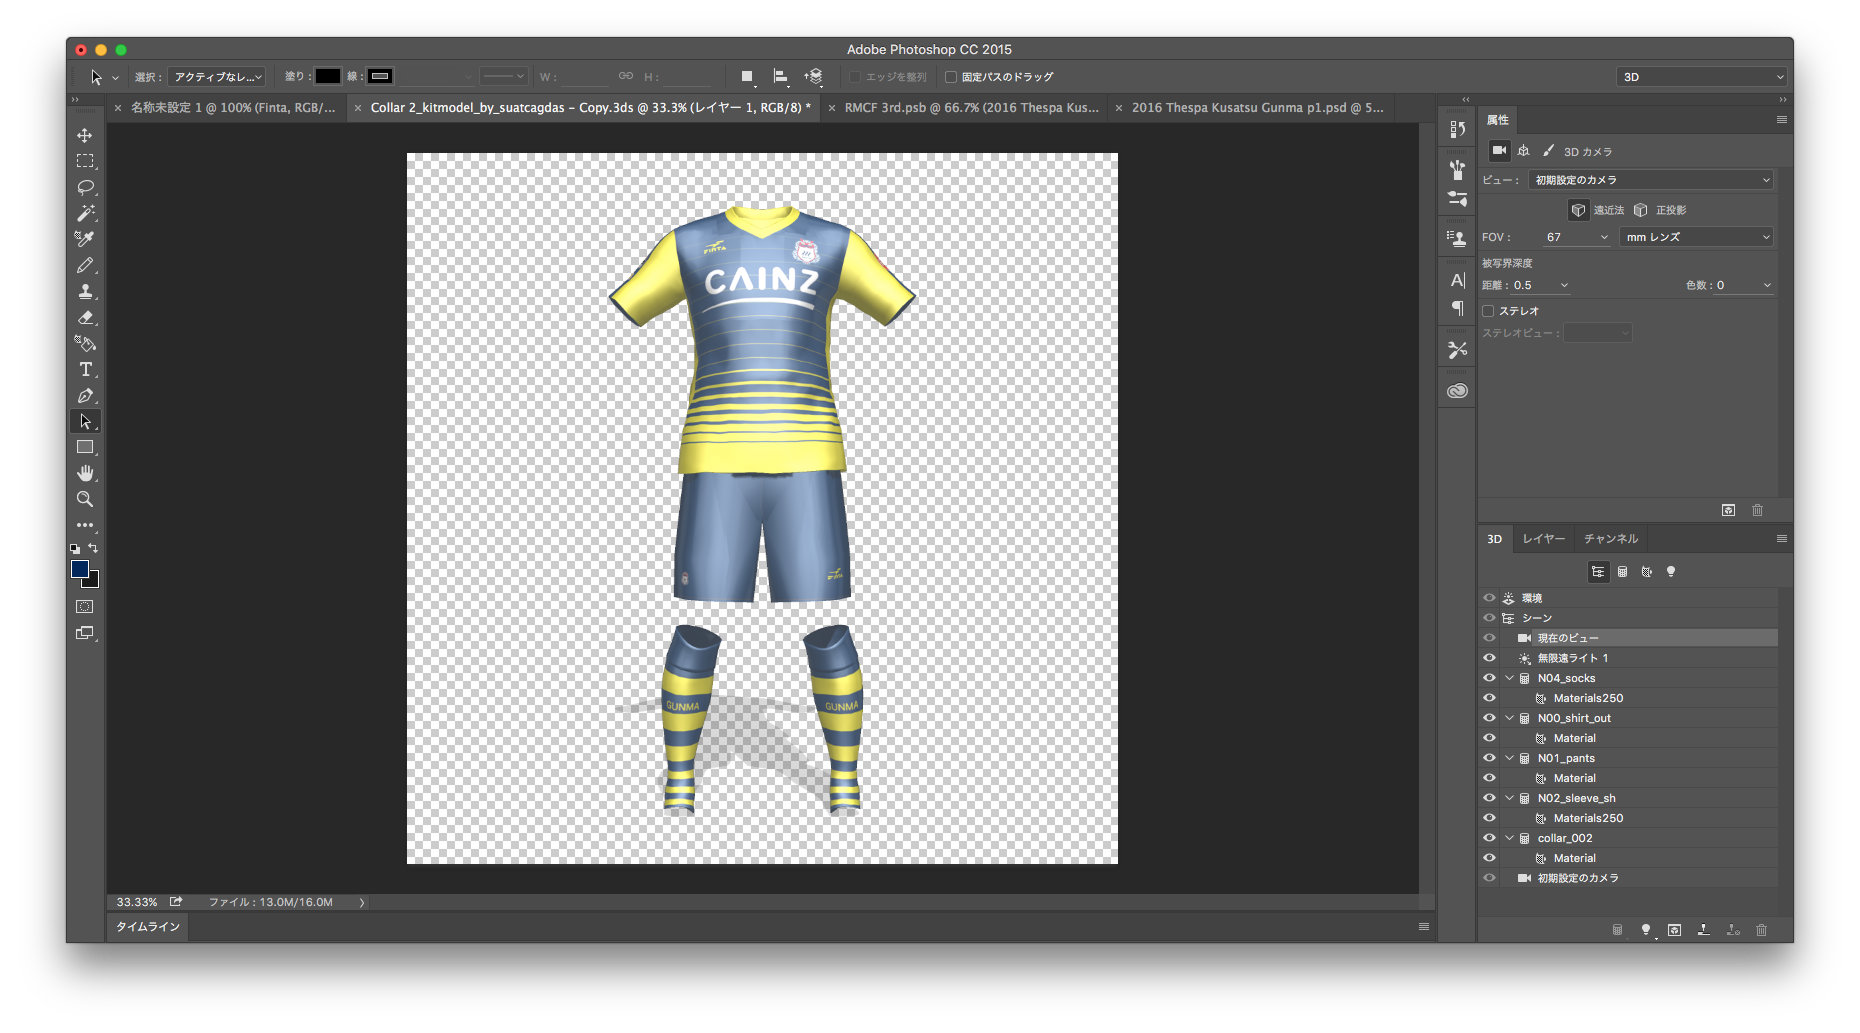Select the Hand tool

[85, 473]
